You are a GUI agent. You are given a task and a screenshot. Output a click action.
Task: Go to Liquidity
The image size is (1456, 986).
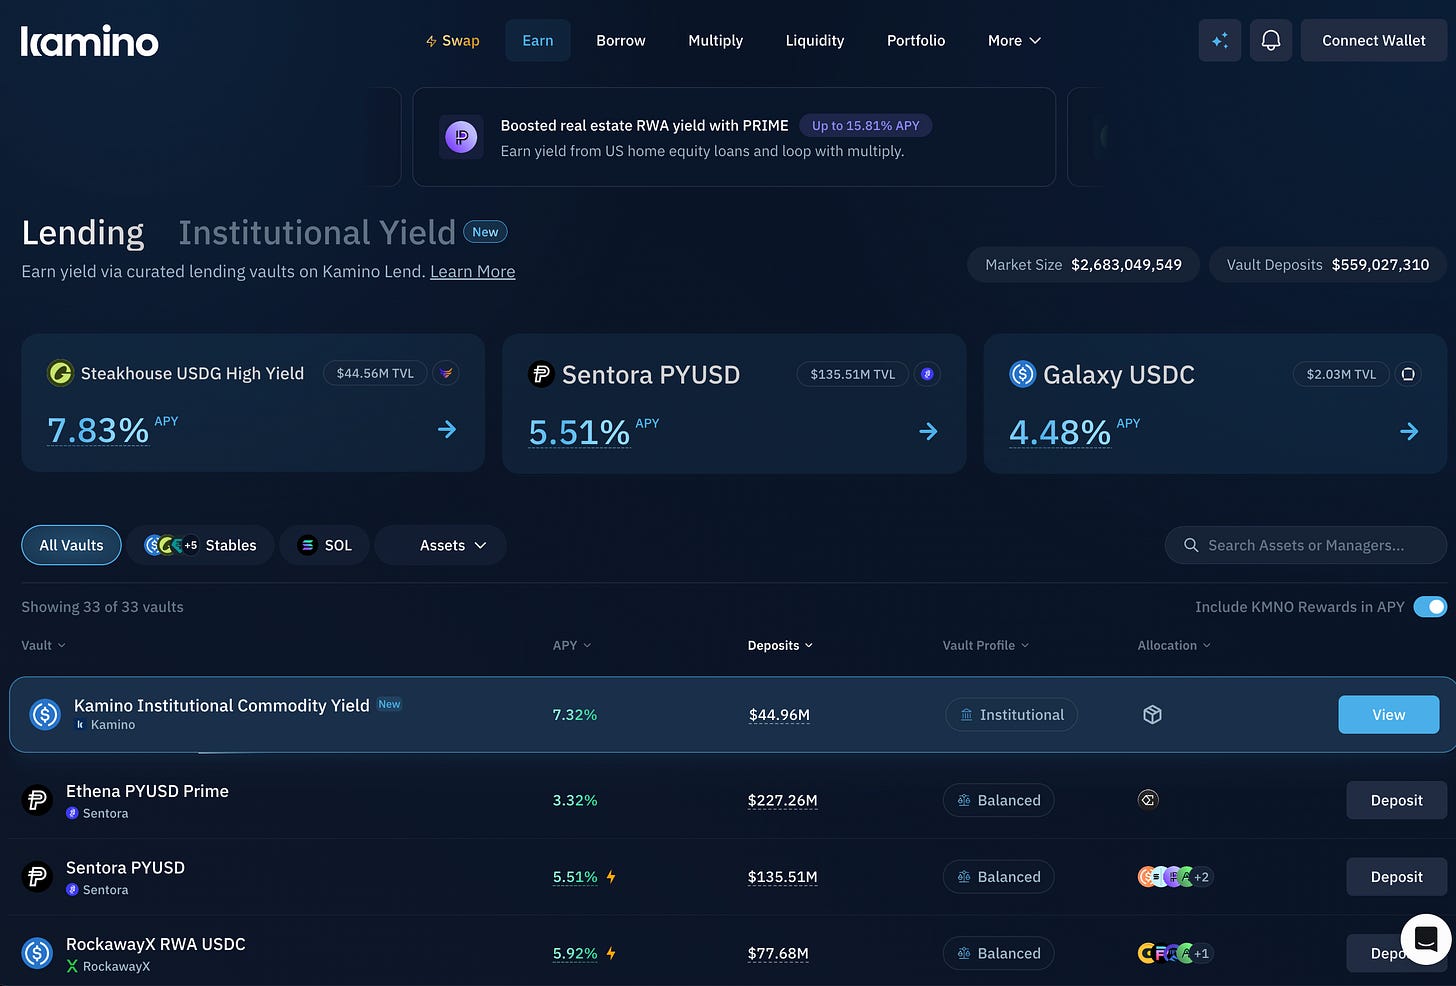(815, 41)
